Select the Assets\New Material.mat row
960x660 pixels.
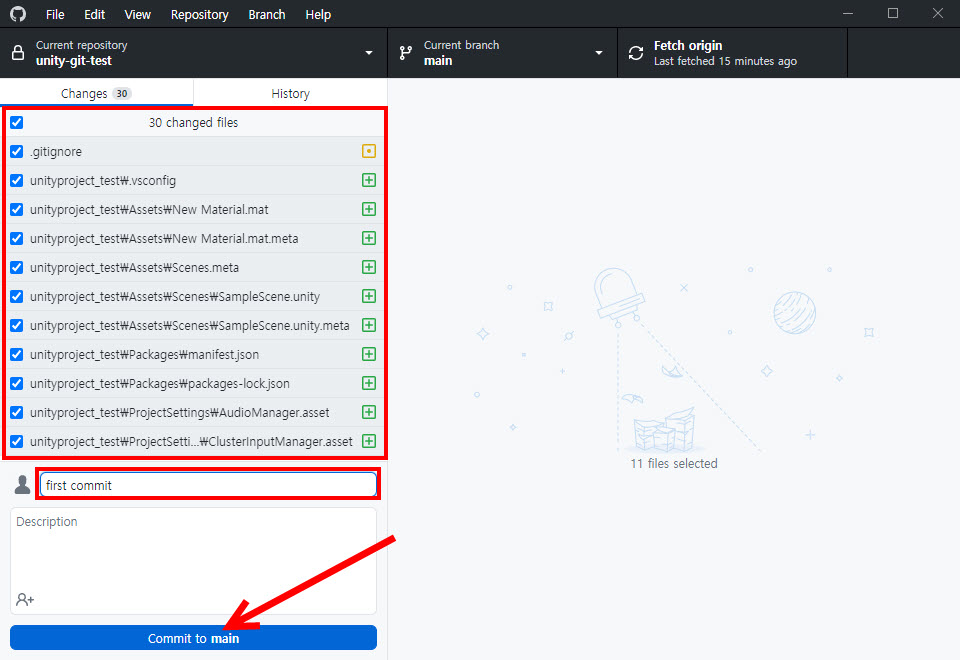point(195,209)
